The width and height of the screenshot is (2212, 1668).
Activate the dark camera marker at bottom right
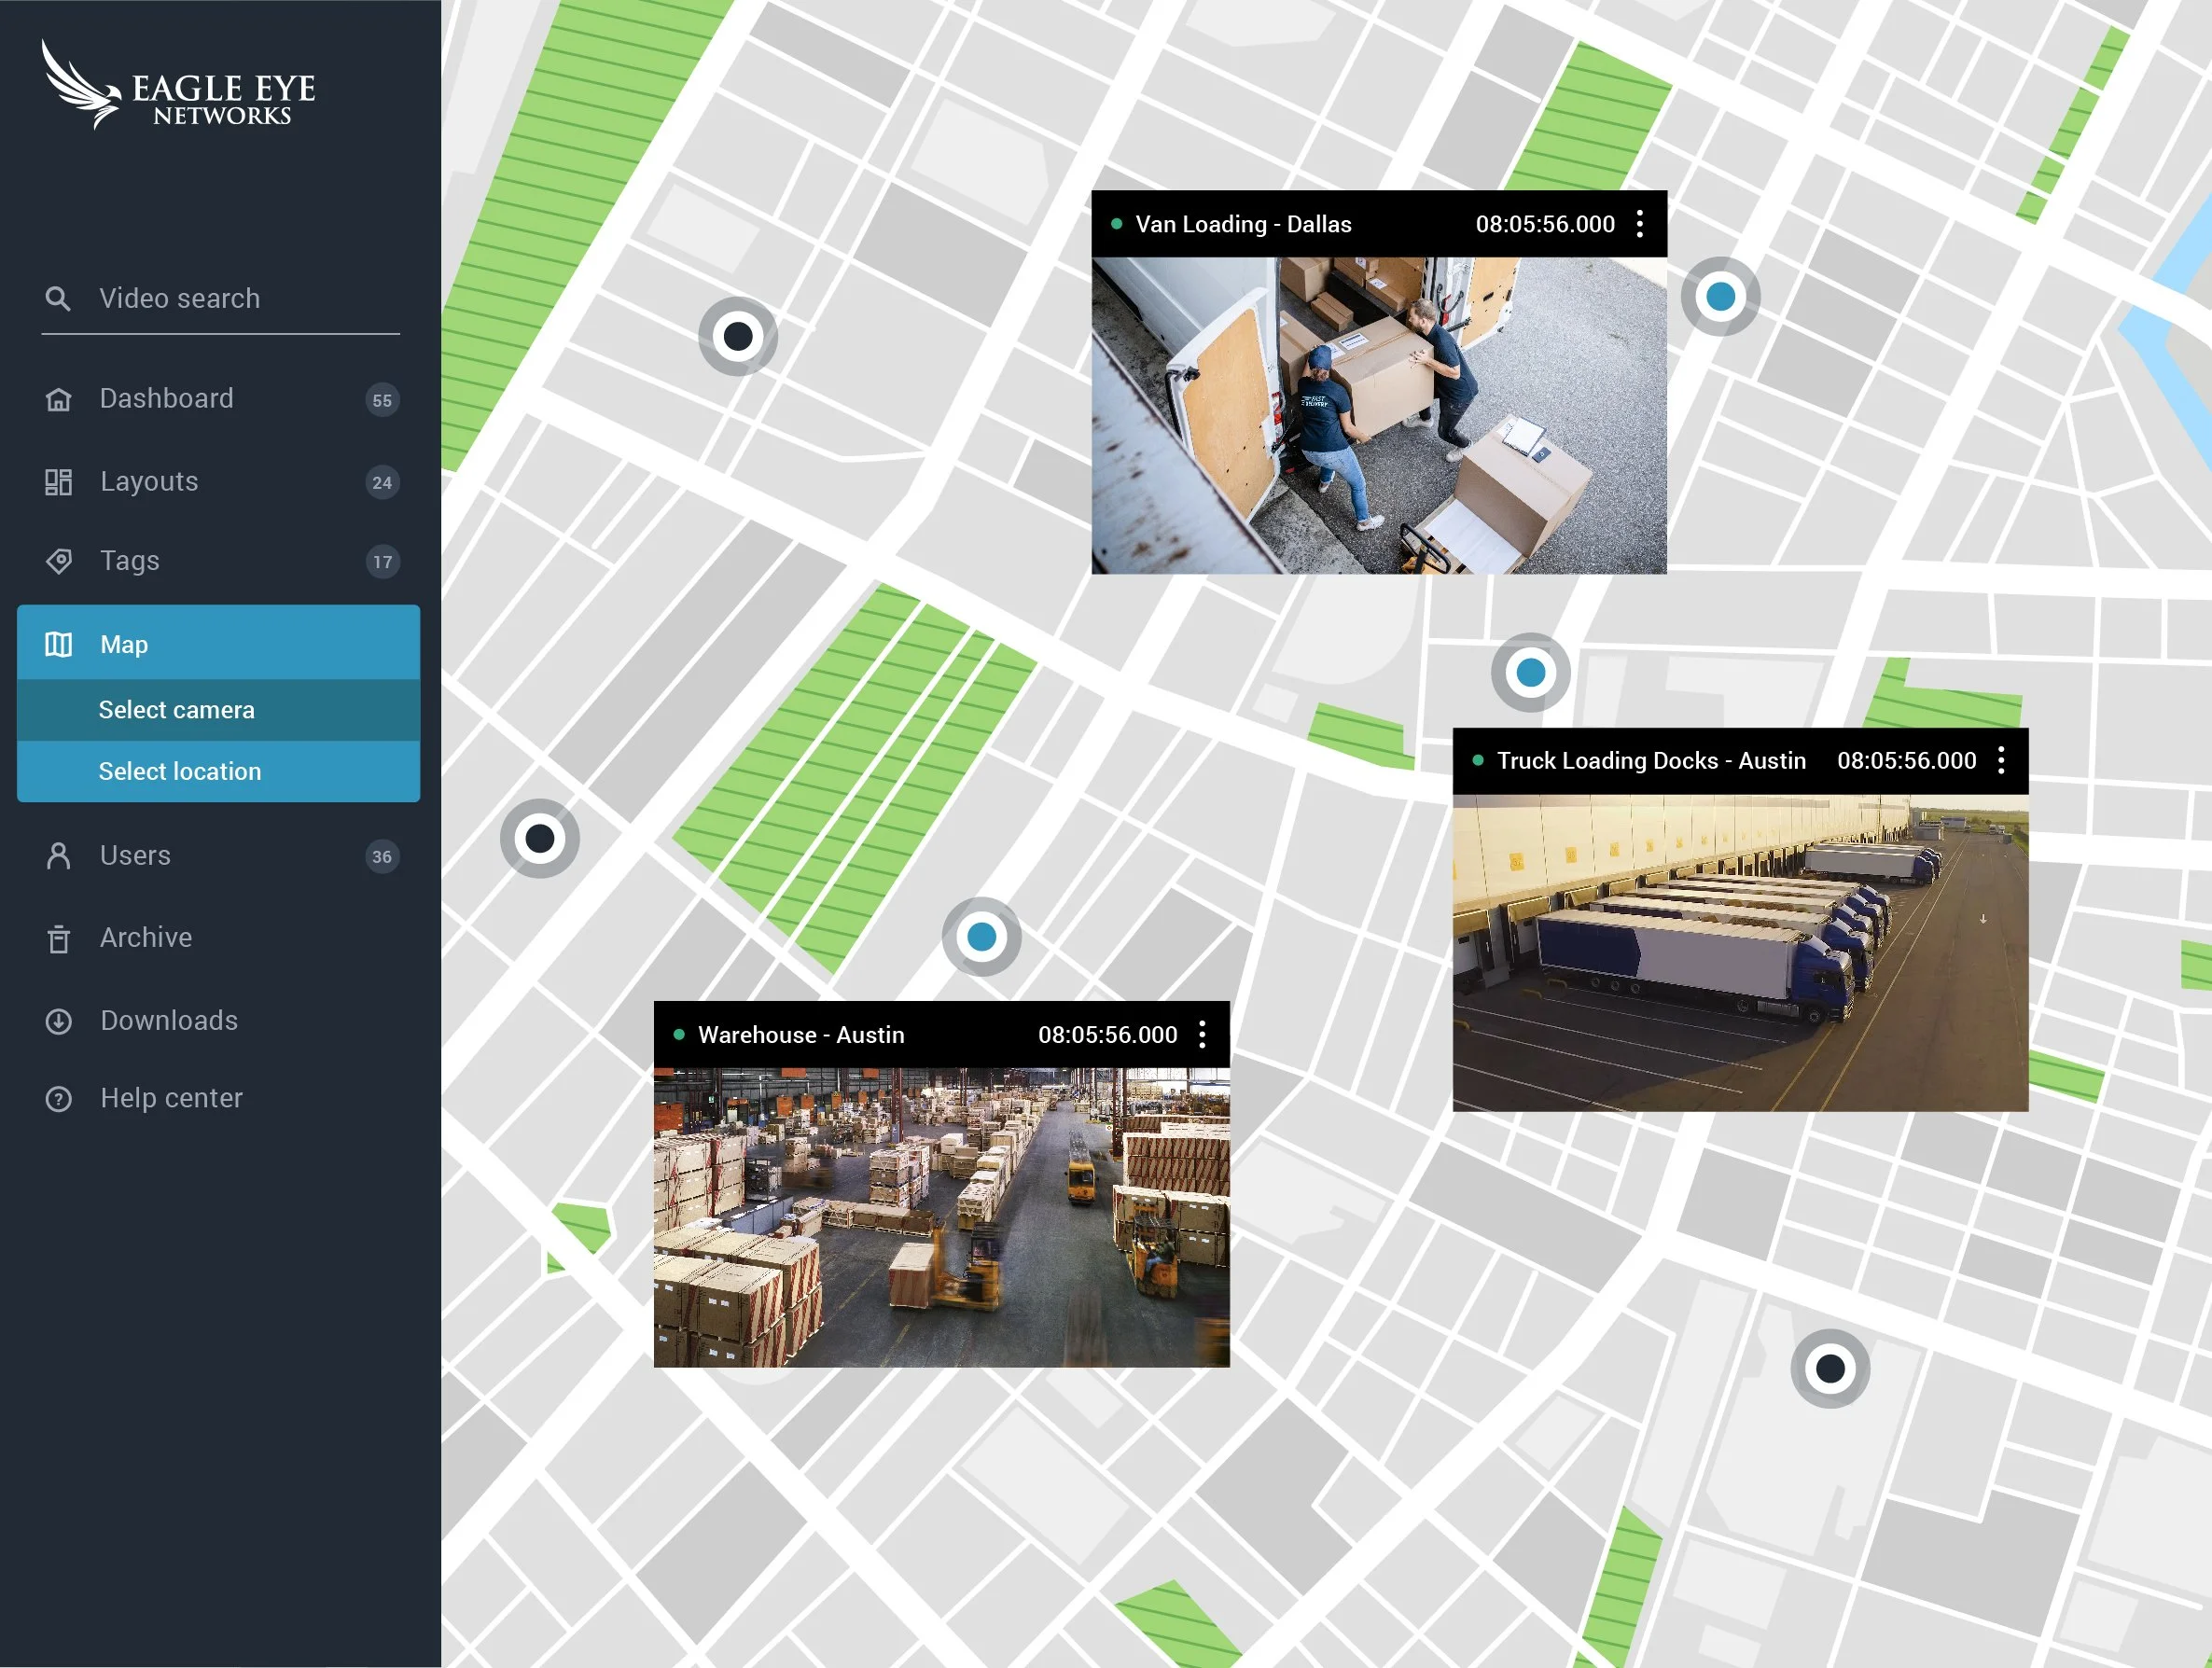point(1830,1369)
